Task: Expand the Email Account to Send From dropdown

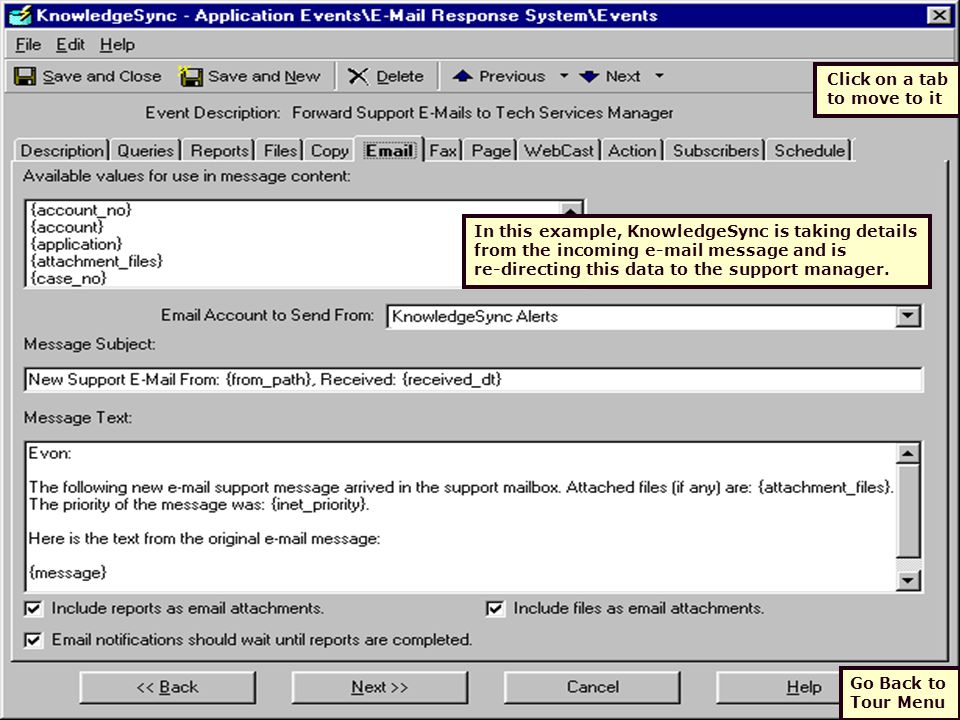Action: tap(907, 317)
